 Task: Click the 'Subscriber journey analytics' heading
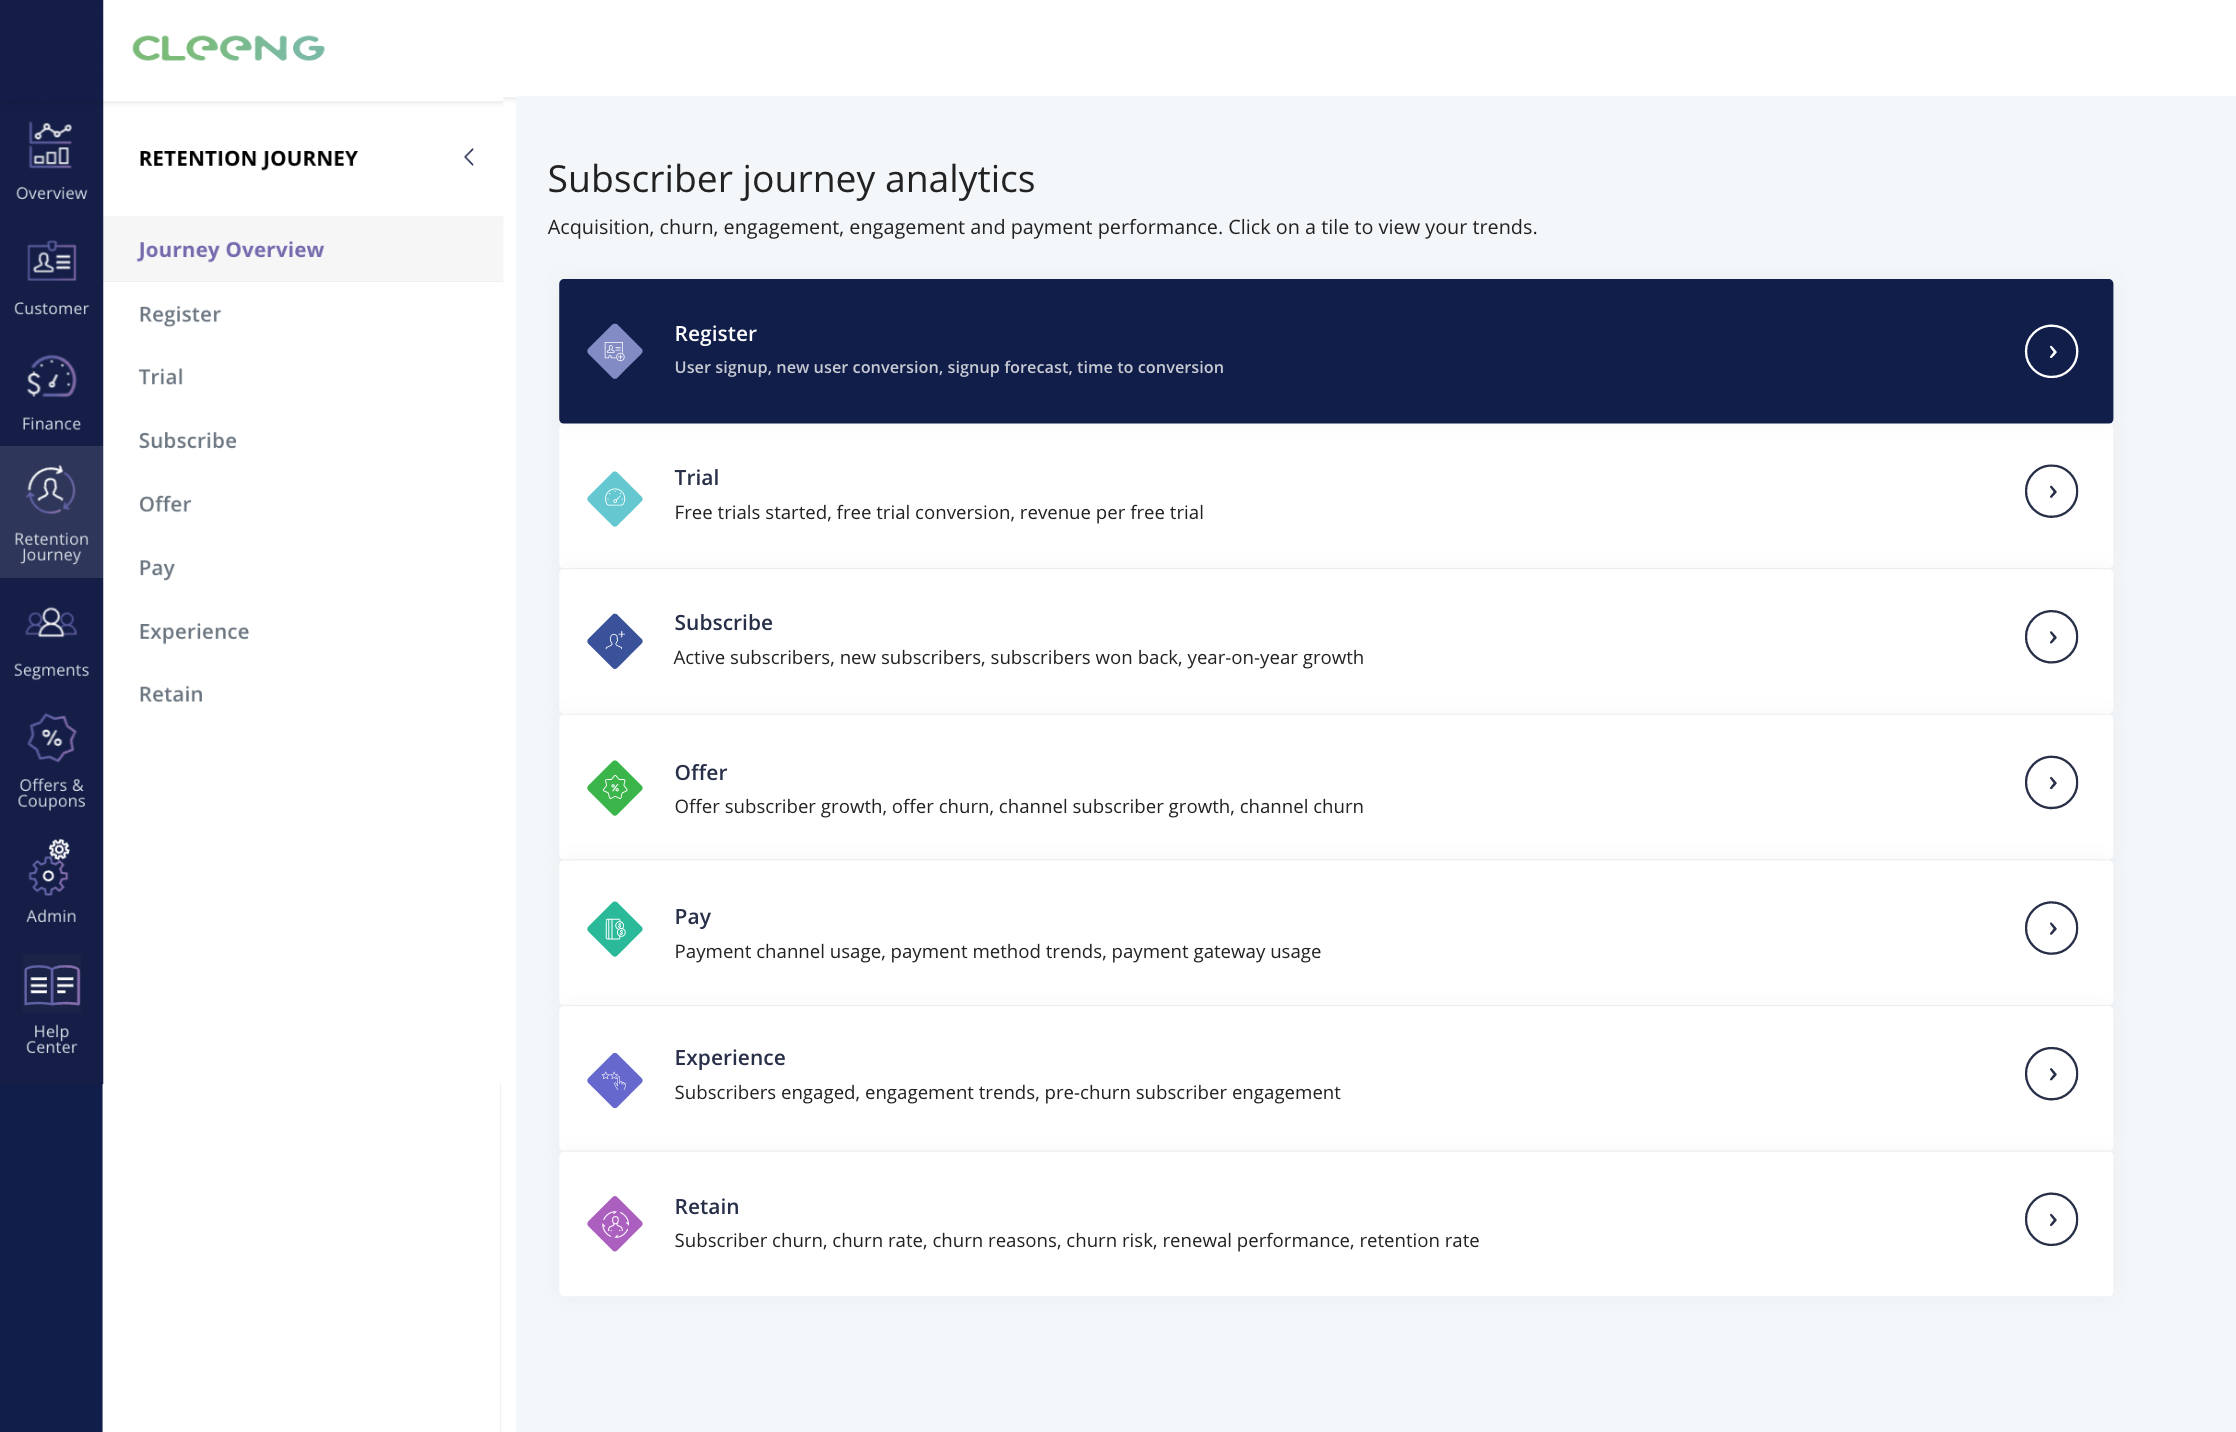791,179
